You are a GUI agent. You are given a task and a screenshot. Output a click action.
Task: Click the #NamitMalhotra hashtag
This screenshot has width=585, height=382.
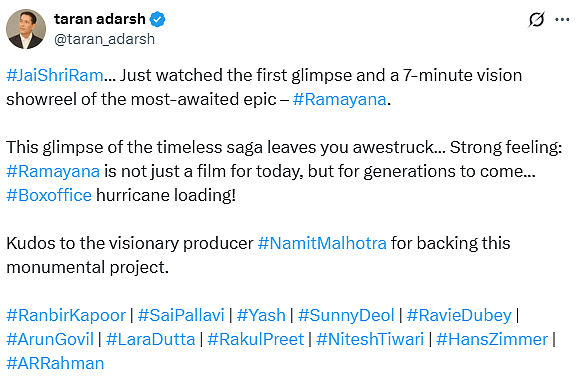click(x=322, y=243)
